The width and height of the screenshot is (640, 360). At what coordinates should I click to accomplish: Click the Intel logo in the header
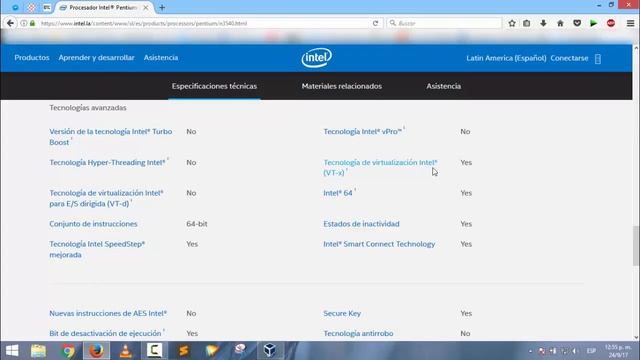[x=316, y=58]
